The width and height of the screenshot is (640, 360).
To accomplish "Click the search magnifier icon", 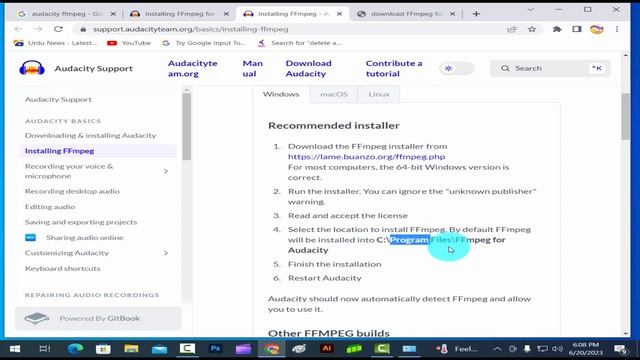I will pyautogui.click(x=505, y=68).
